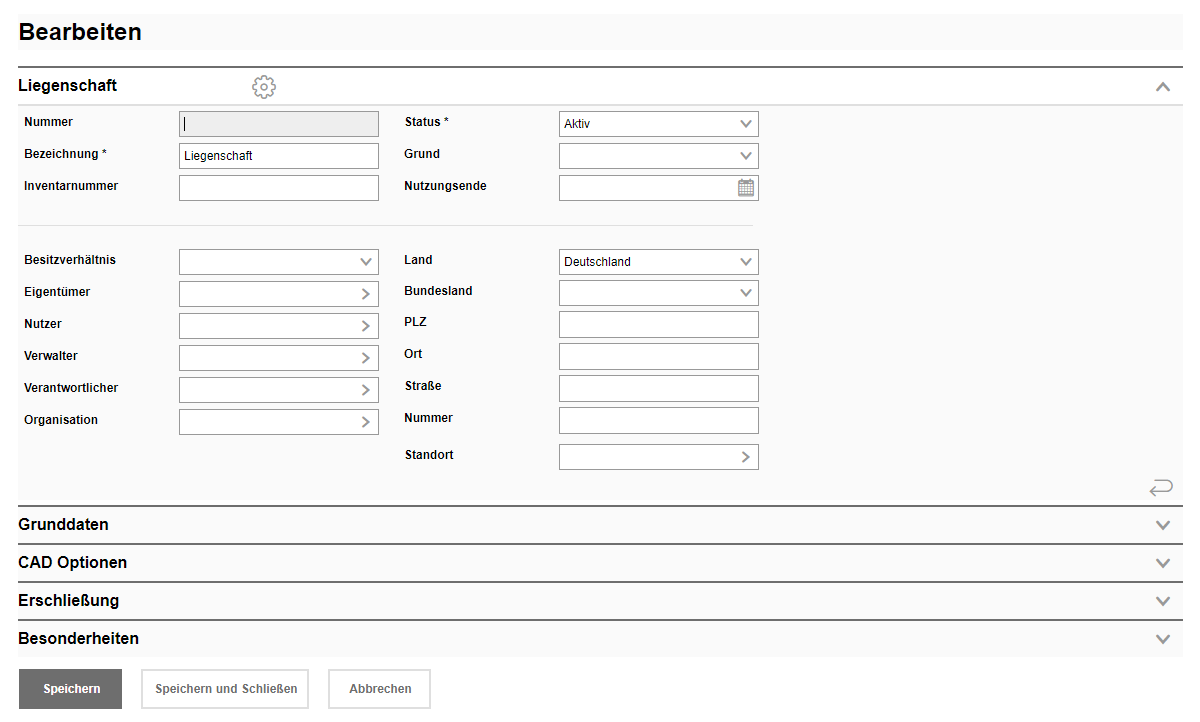Screen dimensions: 1200x722
Task: Open the Verwalter selection arrow
Action: point(366,358)
